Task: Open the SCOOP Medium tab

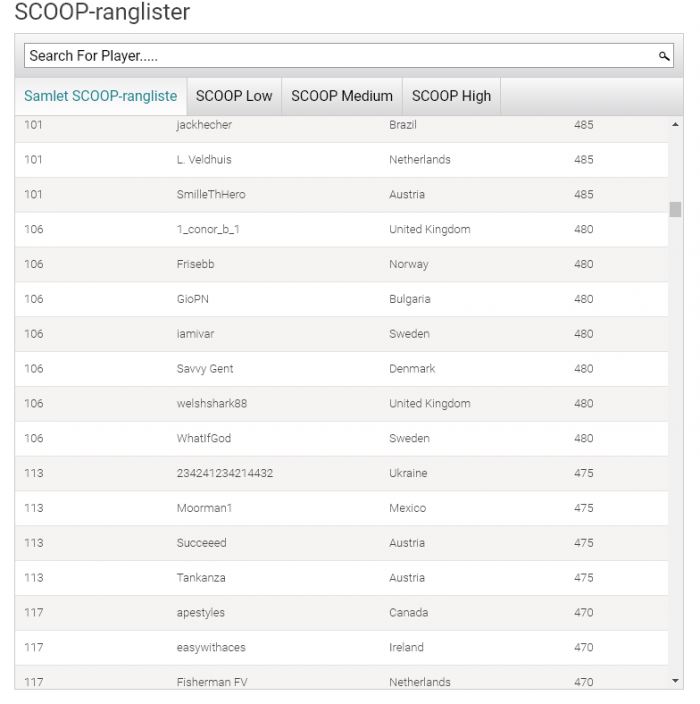Action: click(342, 96)
